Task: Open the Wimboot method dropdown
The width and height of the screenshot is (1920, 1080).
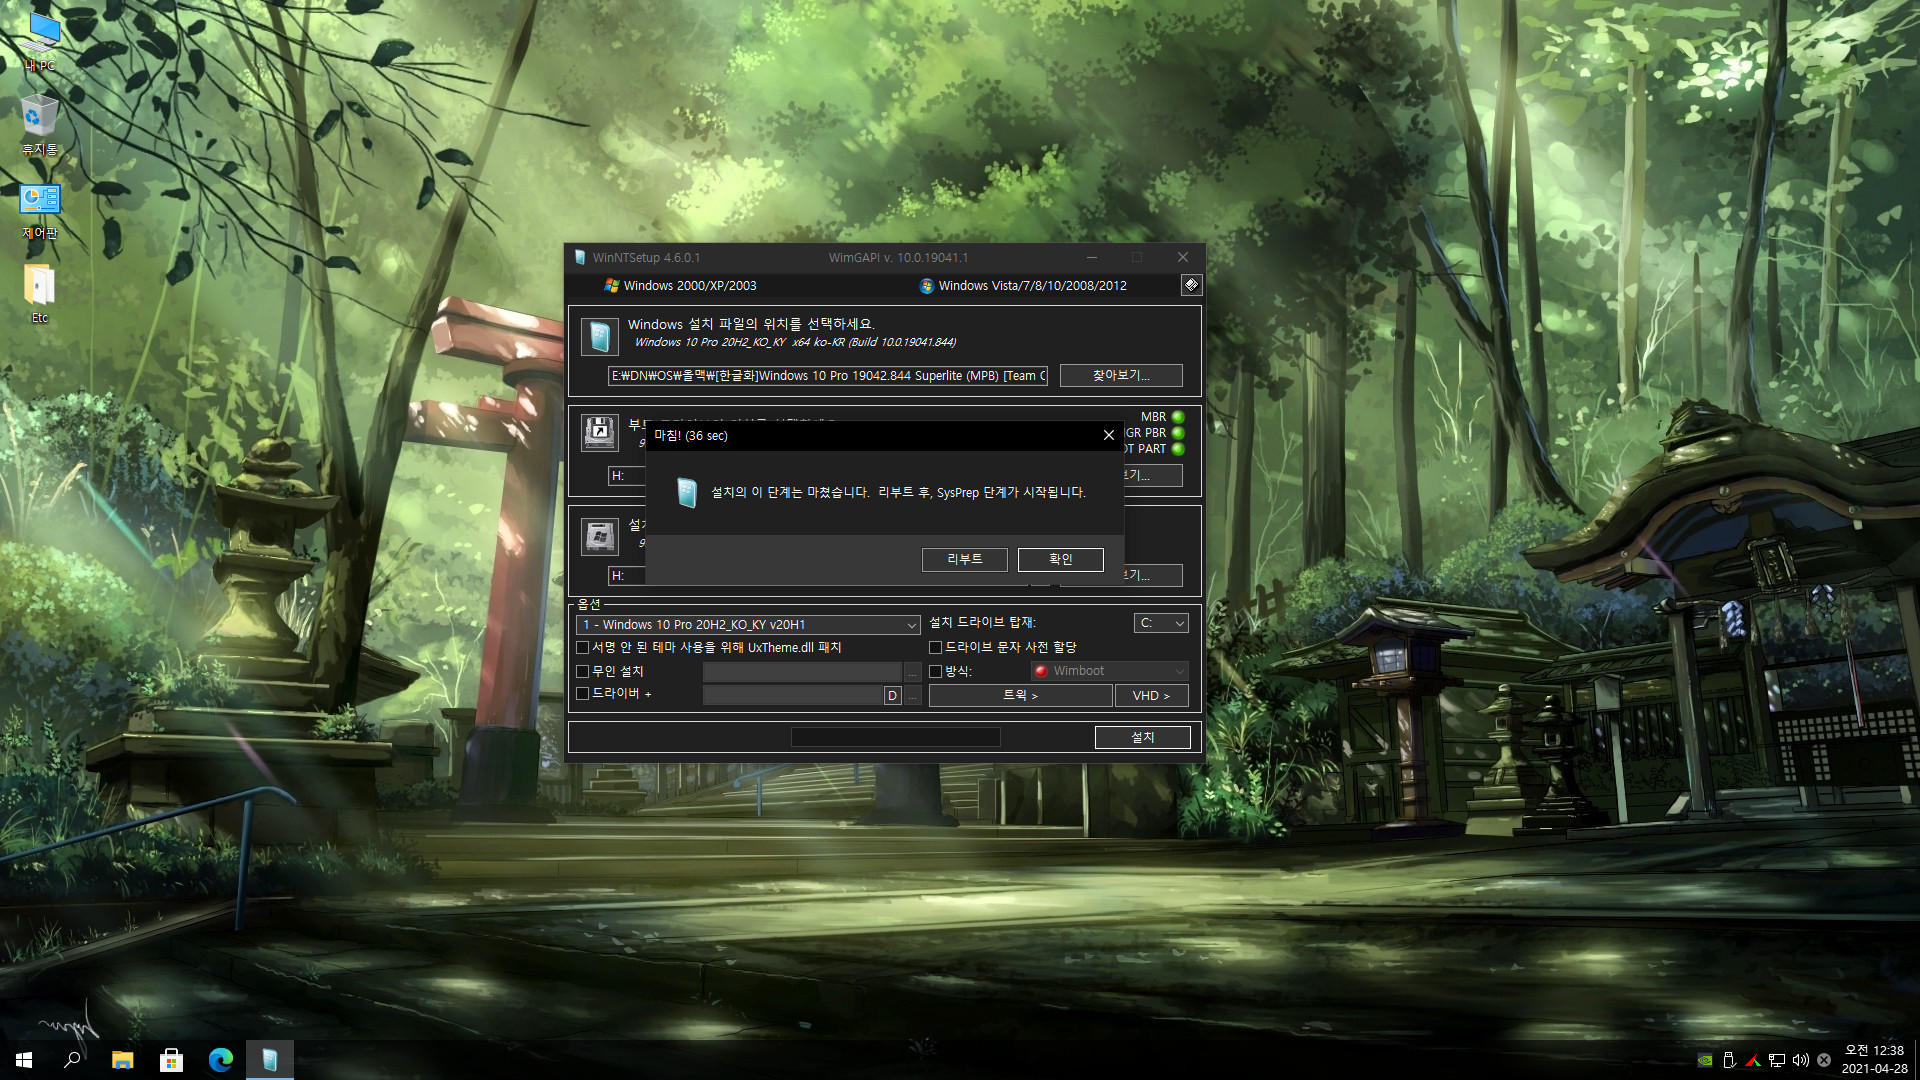Action: [1109, 671]
